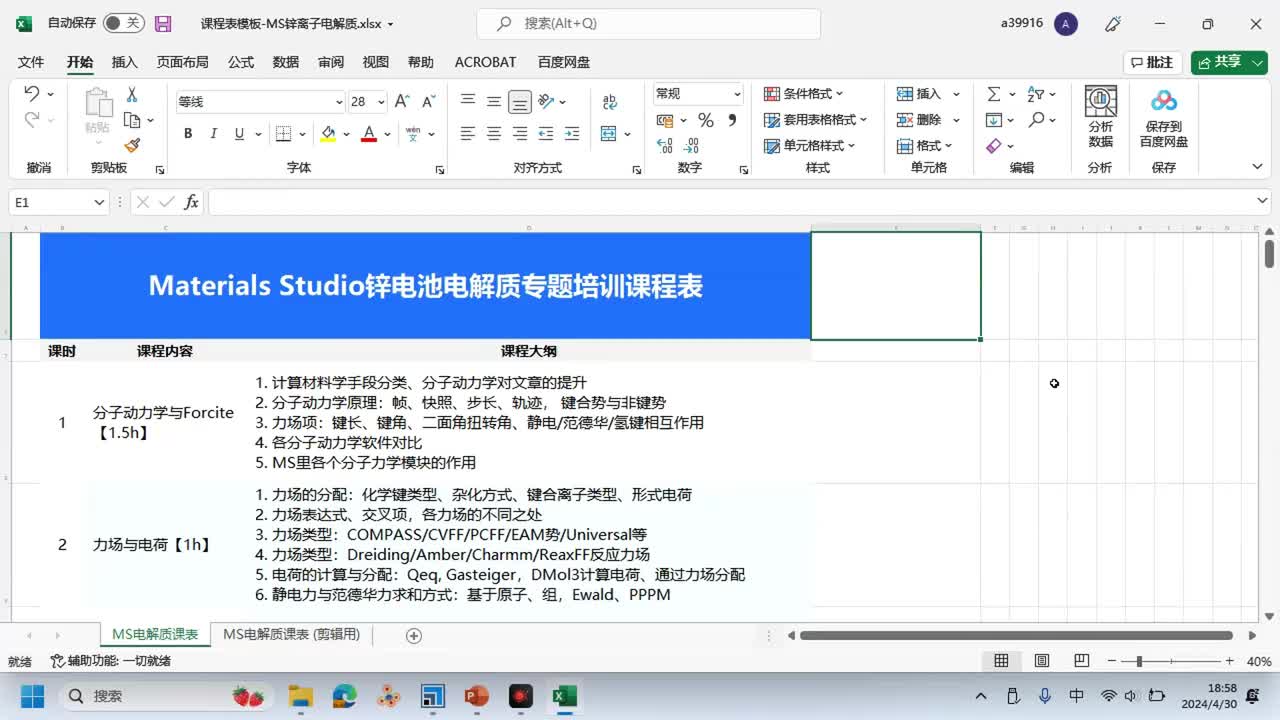This screenshot has height=720, width=1280.
Task: Toggle Italic formatting
Action: (x=213, y=134)
